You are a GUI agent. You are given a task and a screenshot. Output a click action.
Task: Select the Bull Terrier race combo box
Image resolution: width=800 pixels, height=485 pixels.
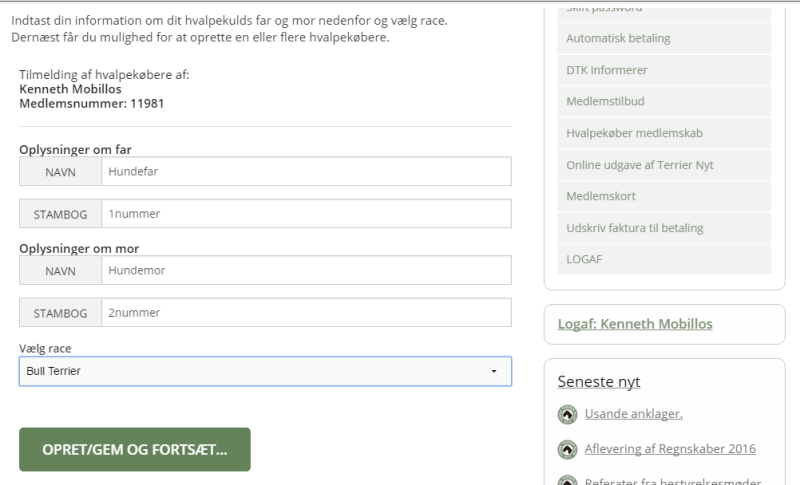[265, 371]
